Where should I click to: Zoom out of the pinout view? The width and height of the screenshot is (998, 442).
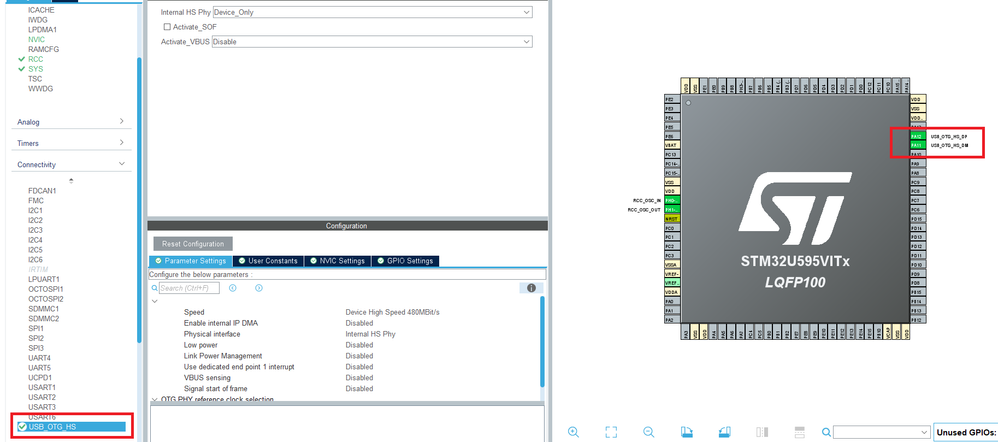pos(649,432)
